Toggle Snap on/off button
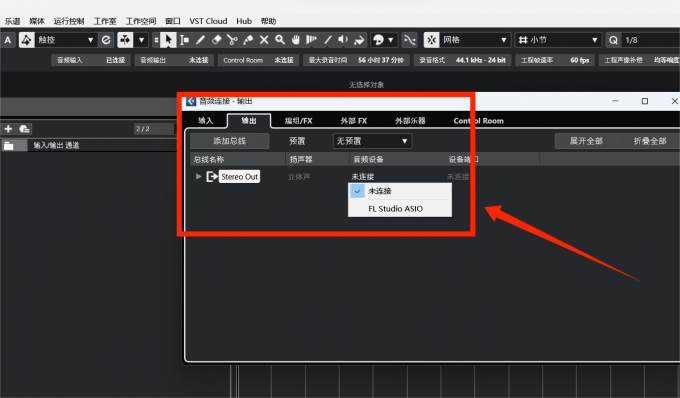Viewport: 680px width, 398px height. coord(431,40)
